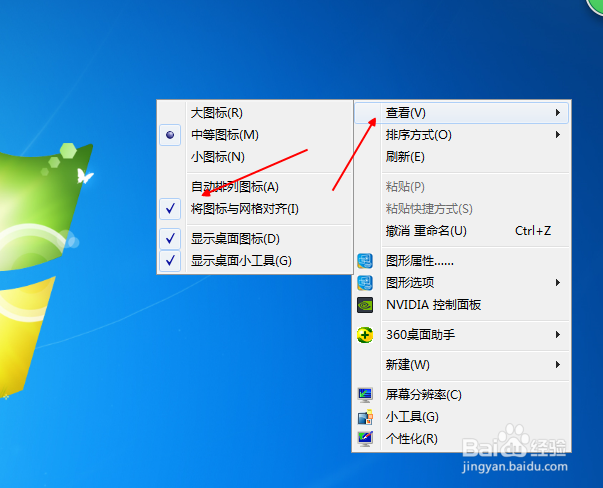
Task: Expand the 查看(V) submenu arrow
Action: click(558, 113)
